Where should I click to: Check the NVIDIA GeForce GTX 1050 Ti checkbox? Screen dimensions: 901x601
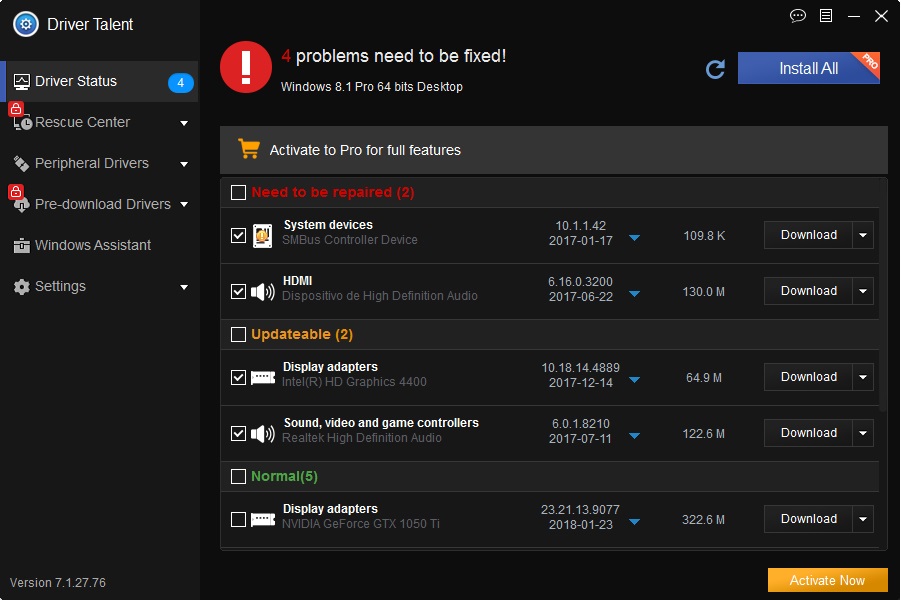(238, 520)
